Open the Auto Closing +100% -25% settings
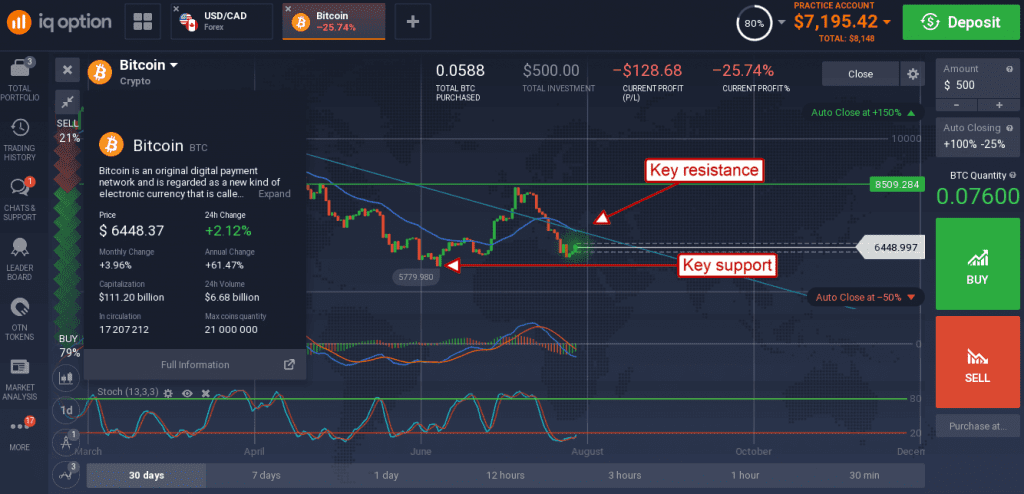Viewport: 1024px width, 494px height. (977, 137)
